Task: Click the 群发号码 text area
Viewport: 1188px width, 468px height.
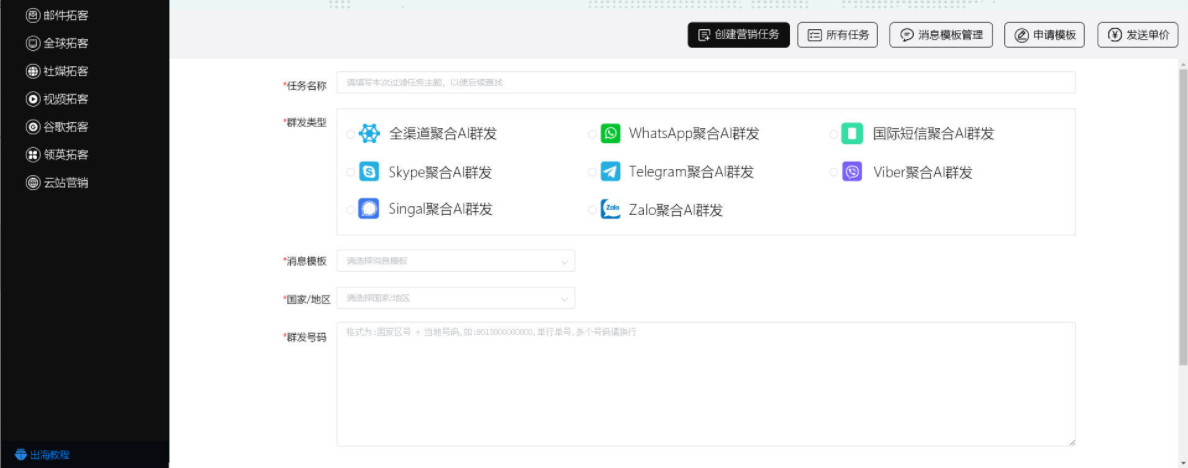Action: pos(706,384)
